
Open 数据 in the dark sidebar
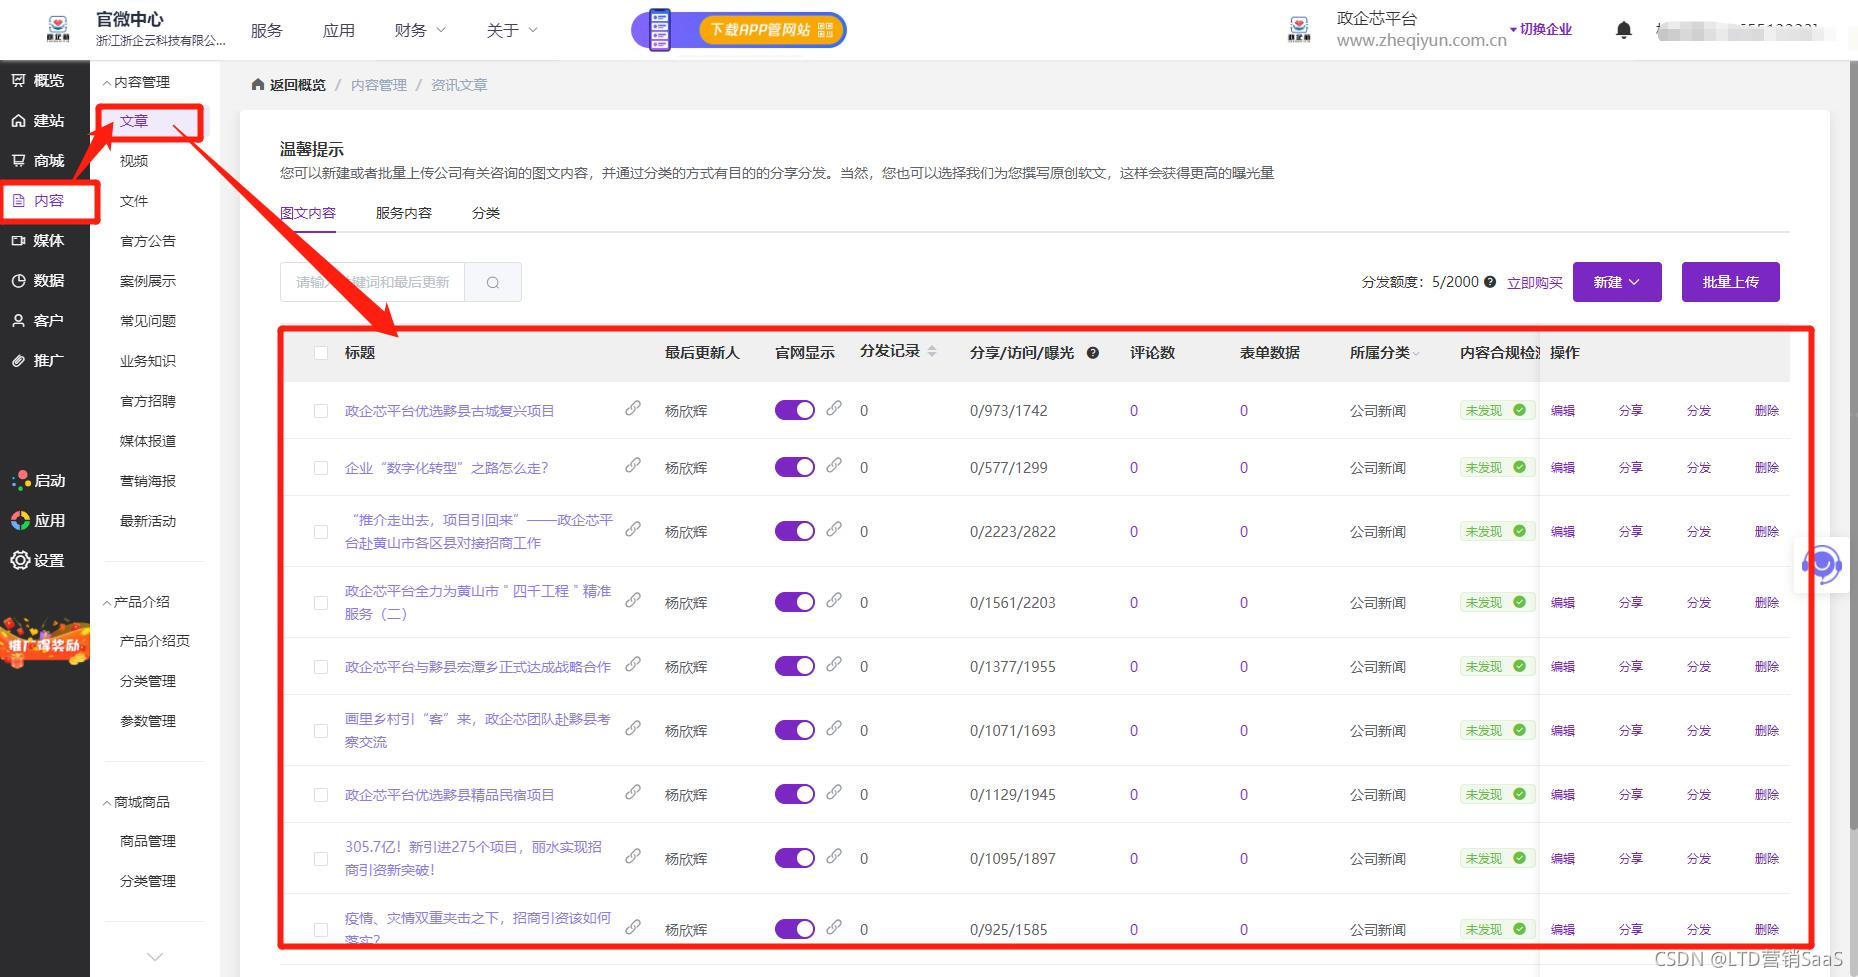38,280
